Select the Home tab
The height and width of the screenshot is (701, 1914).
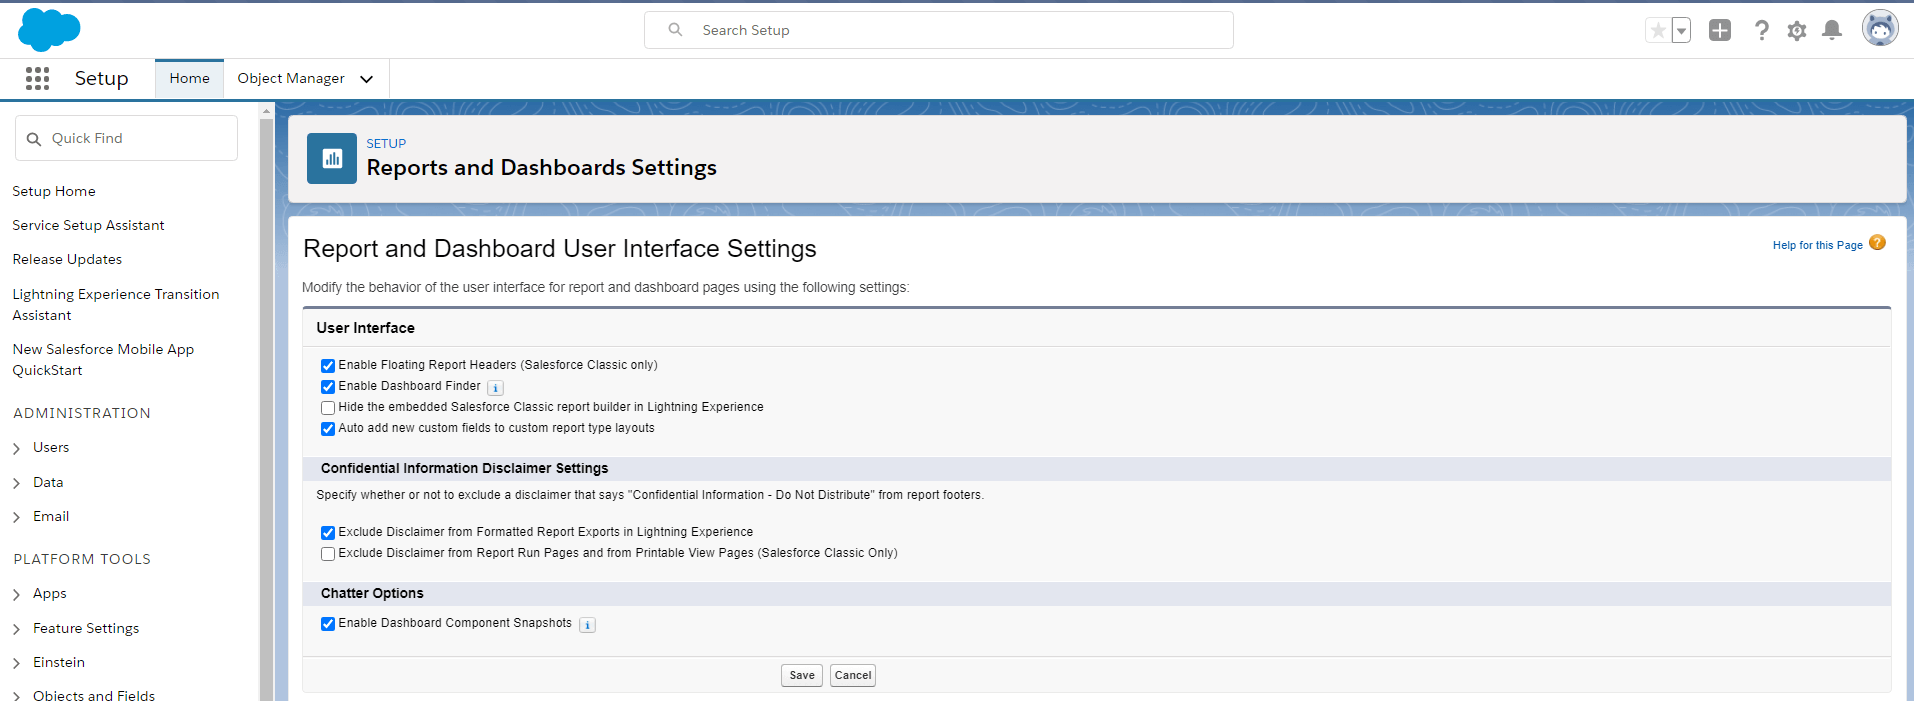pyautogui.click(x=190, y=79)
